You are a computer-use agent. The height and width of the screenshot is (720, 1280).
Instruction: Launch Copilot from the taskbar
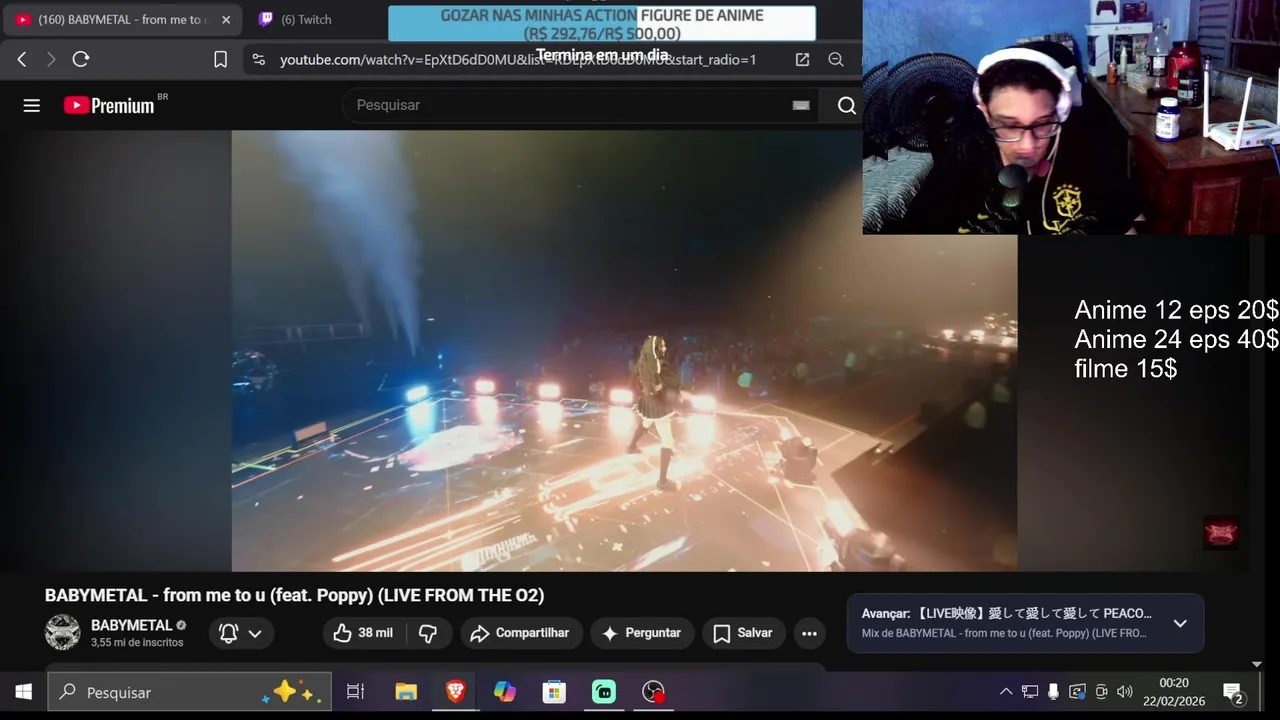tap(505, 692)
